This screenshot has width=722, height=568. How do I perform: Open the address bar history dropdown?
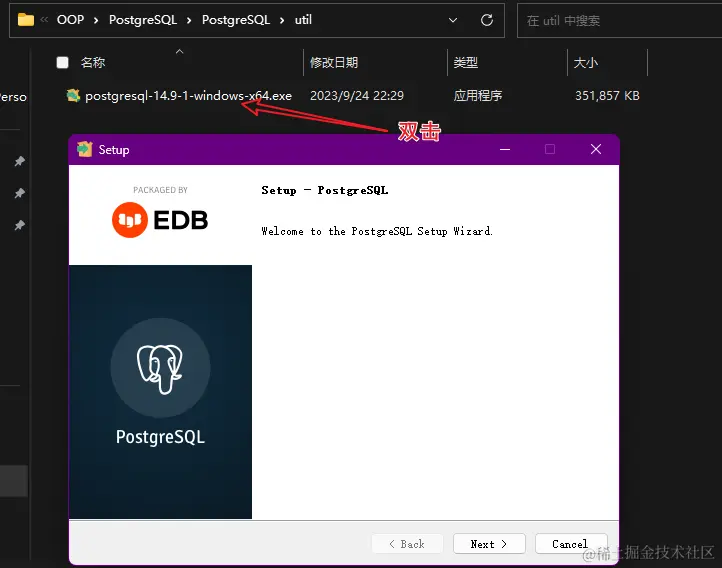click(x=453, y=20)
